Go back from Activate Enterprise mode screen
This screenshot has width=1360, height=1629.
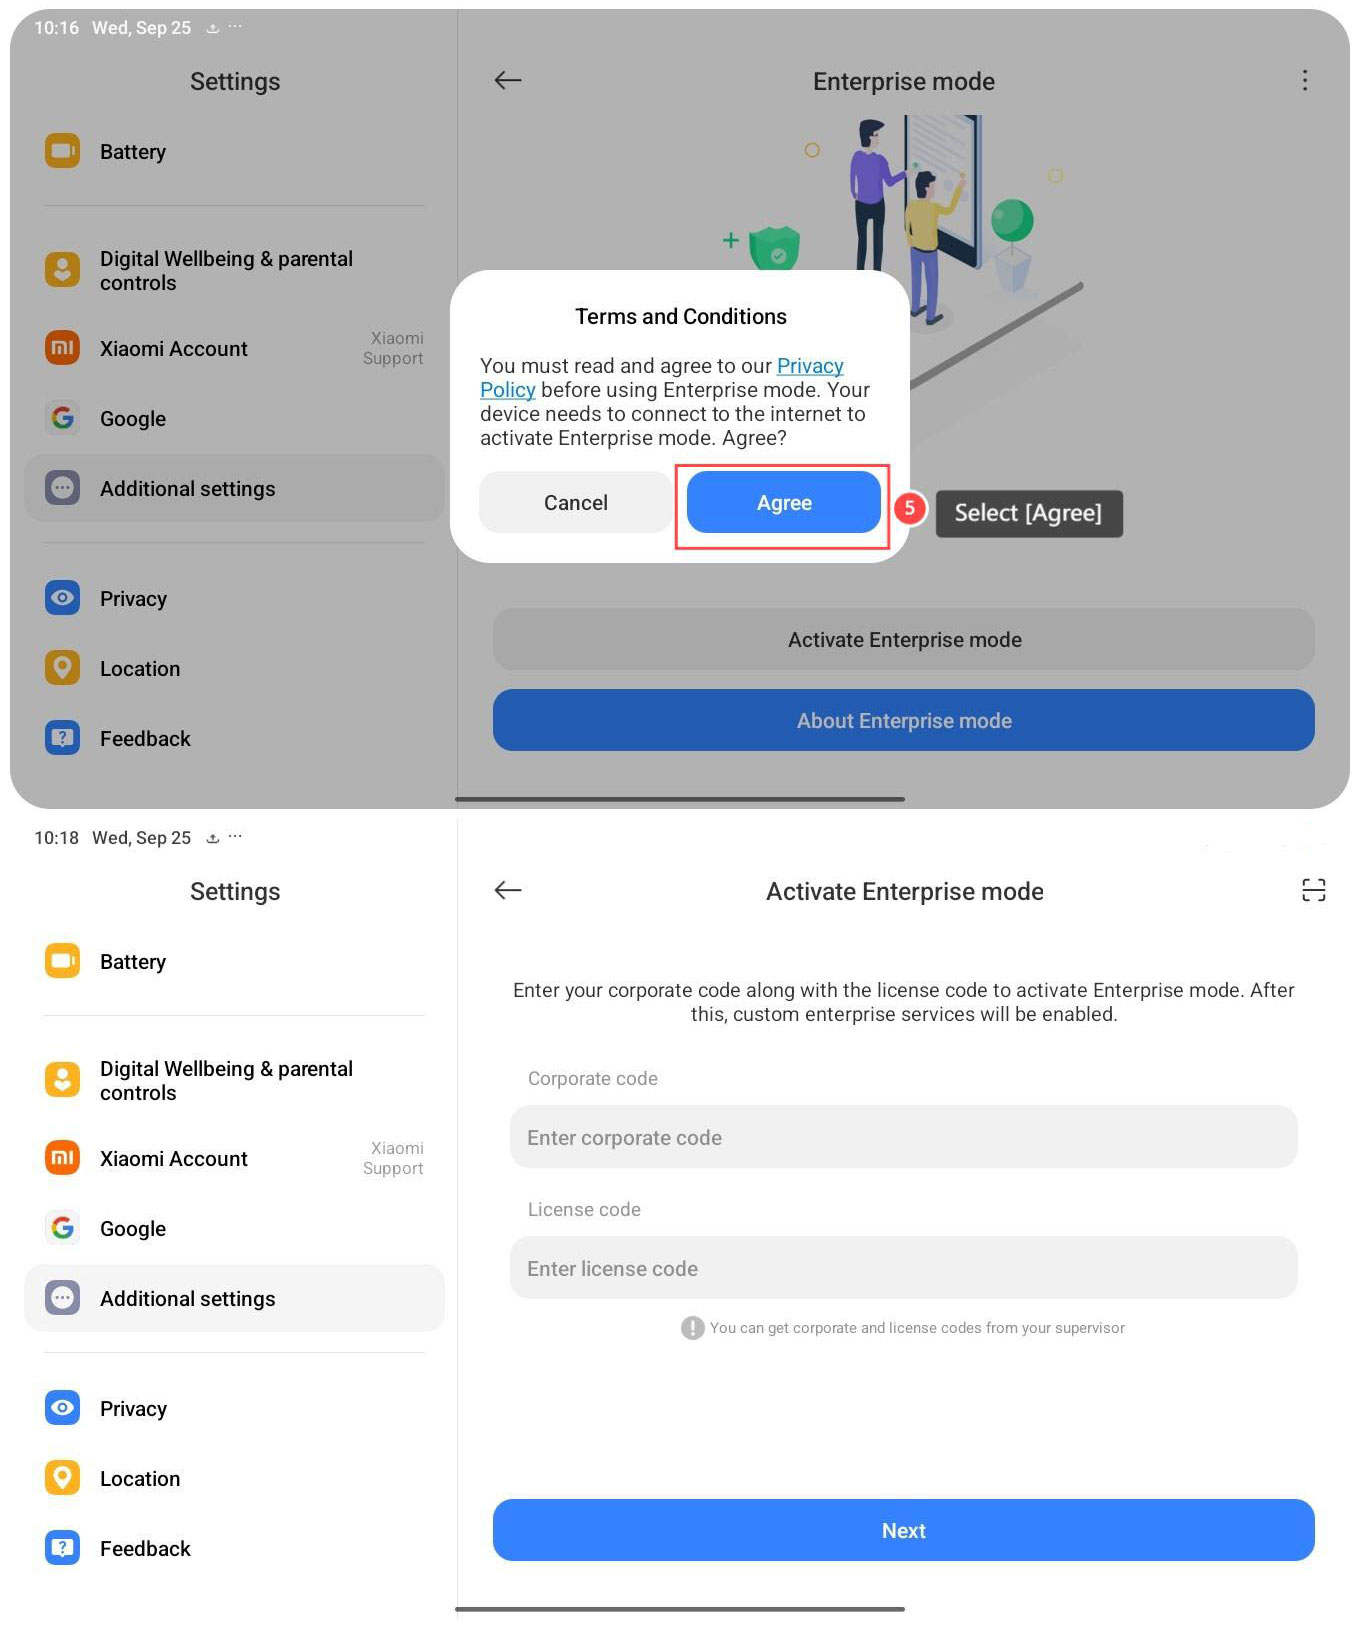[508, 890]
